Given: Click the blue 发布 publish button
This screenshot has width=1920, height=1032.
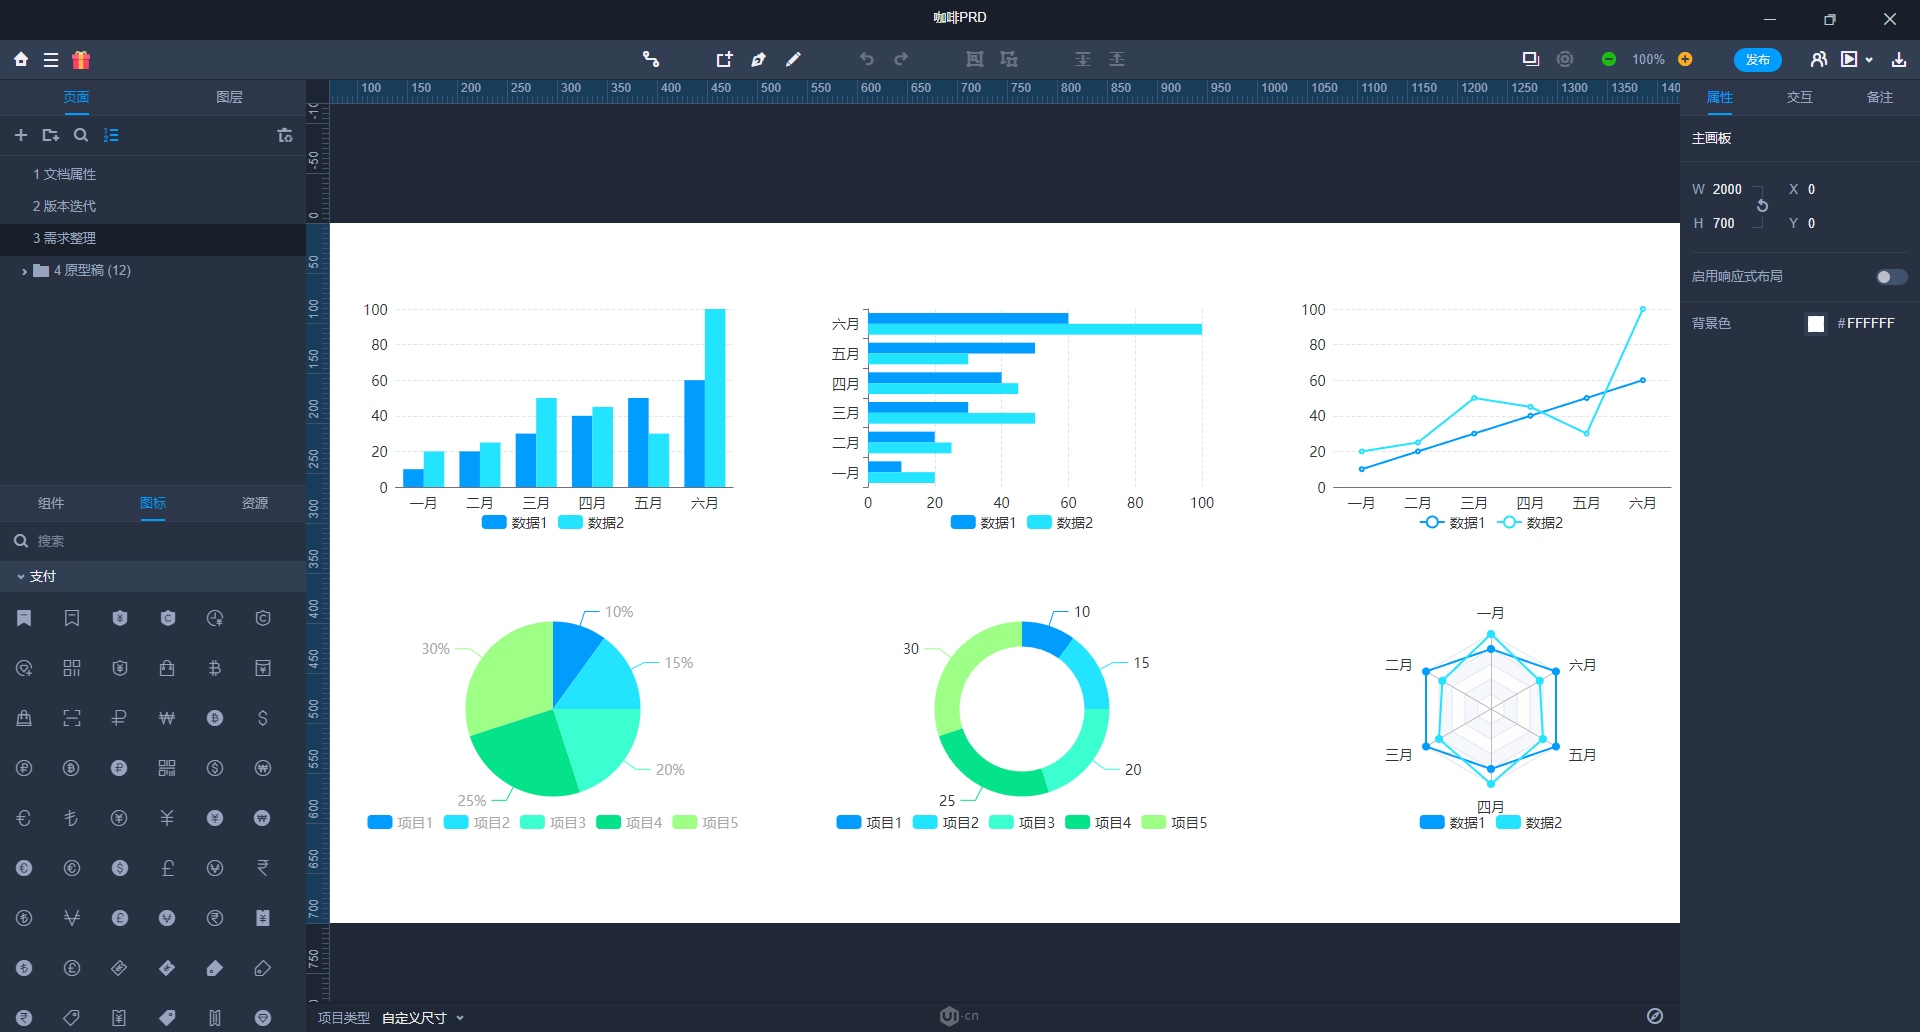Looking at the screenshot, I should (1757, 60).
